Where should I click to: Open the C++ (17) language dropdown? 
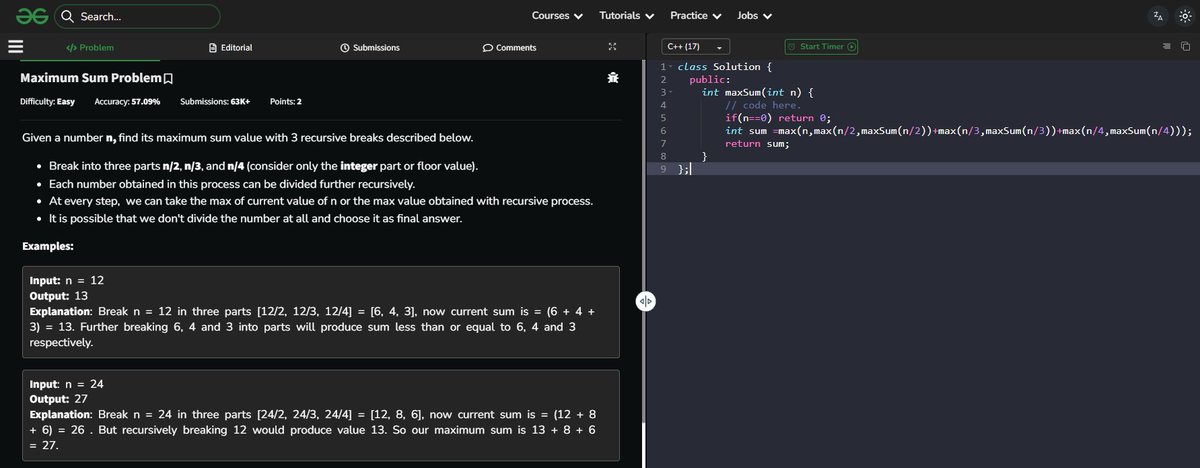(695, 47)
